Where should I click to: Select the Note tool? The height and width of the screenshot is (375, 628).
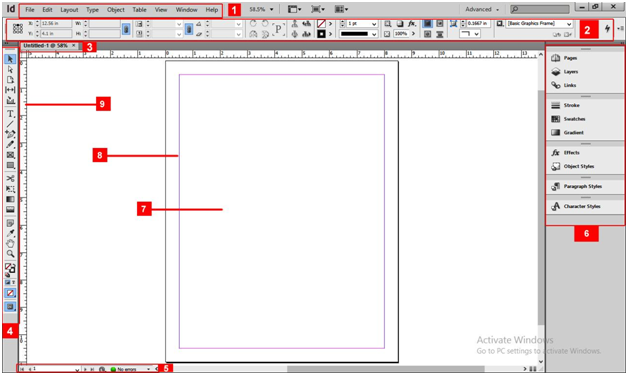click(10, 223)
